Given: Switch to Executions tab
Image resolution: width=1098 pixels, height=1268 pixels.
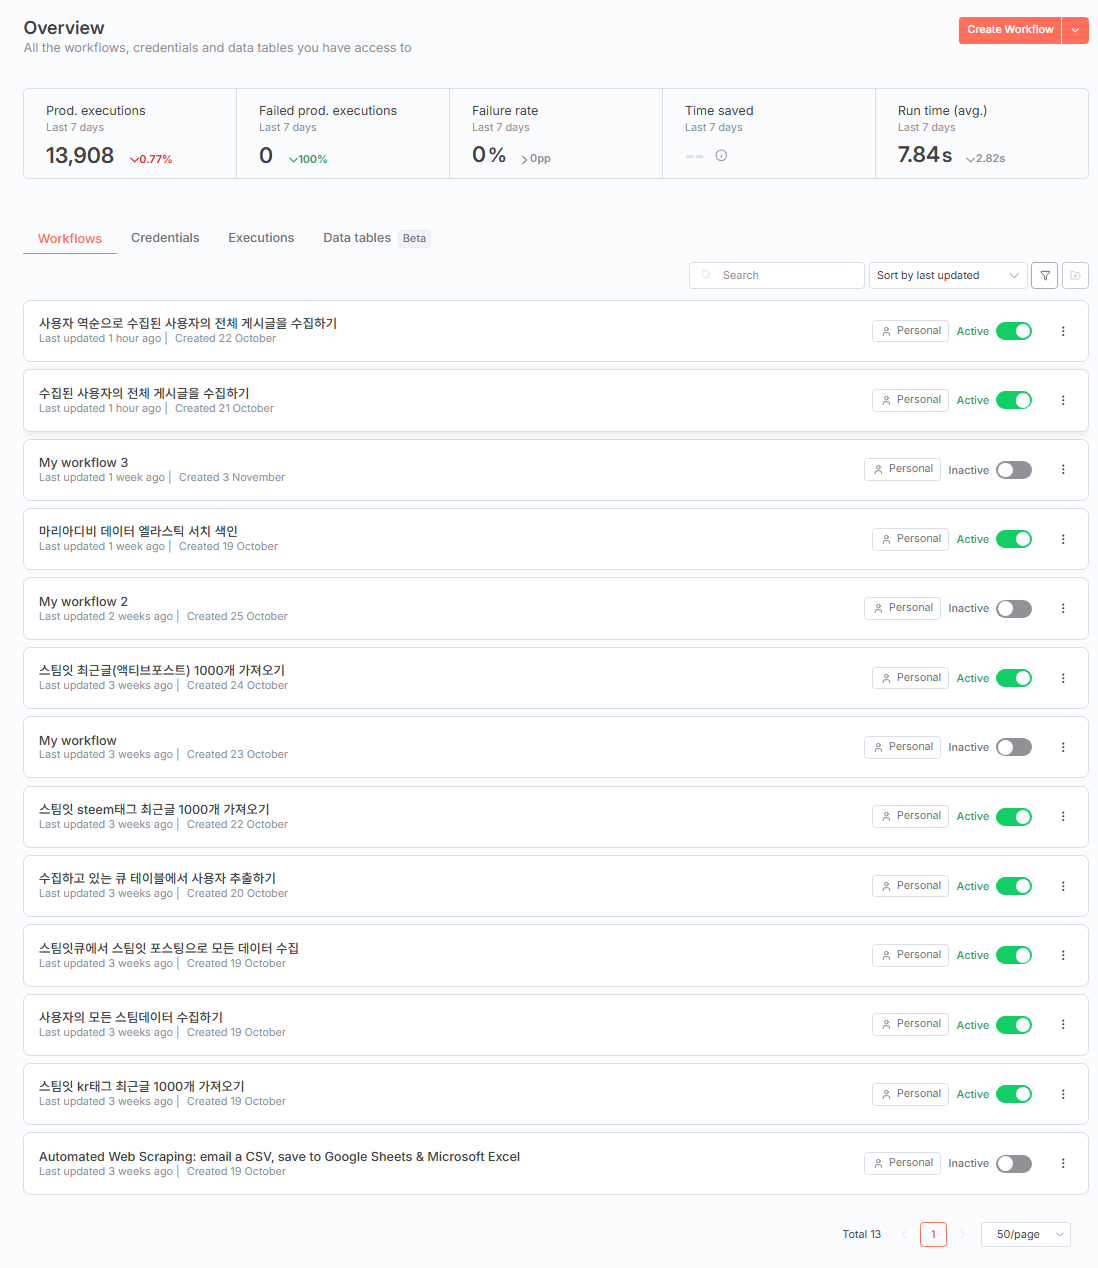Looking at the screenshot, I should (x=261, y=238).
